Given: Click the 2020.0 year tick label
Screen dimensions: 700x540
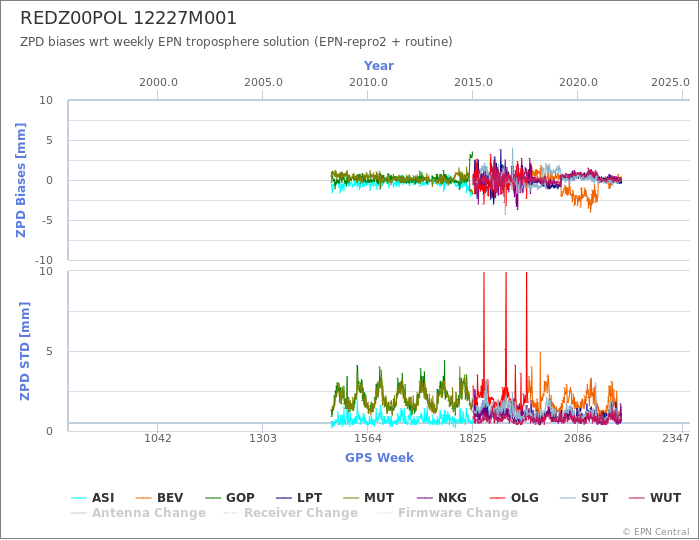Looking at the screenshot, I should [x=578, y=83].
